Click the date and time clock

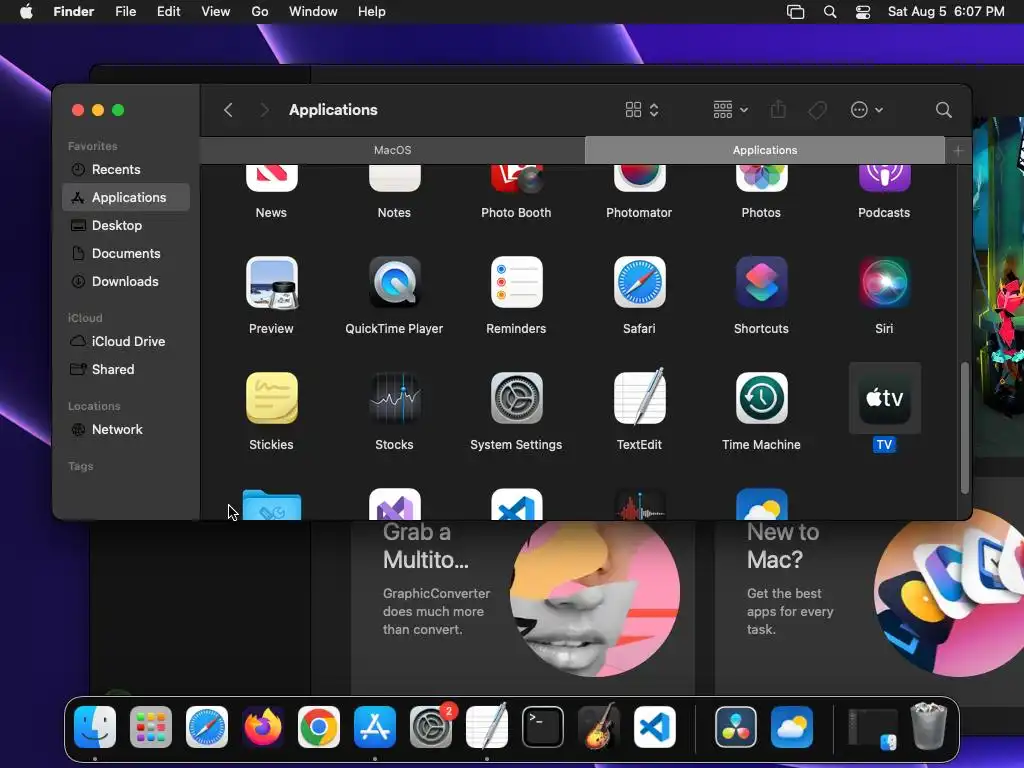[946, 12]
